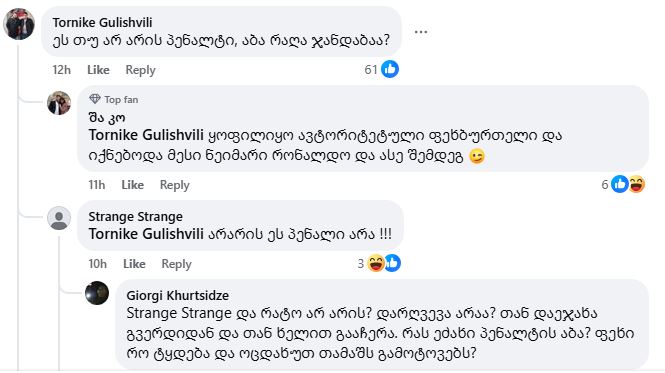Like the Top fan's 11h comment
Screen dimensions: 665x373
pos(132,185)
